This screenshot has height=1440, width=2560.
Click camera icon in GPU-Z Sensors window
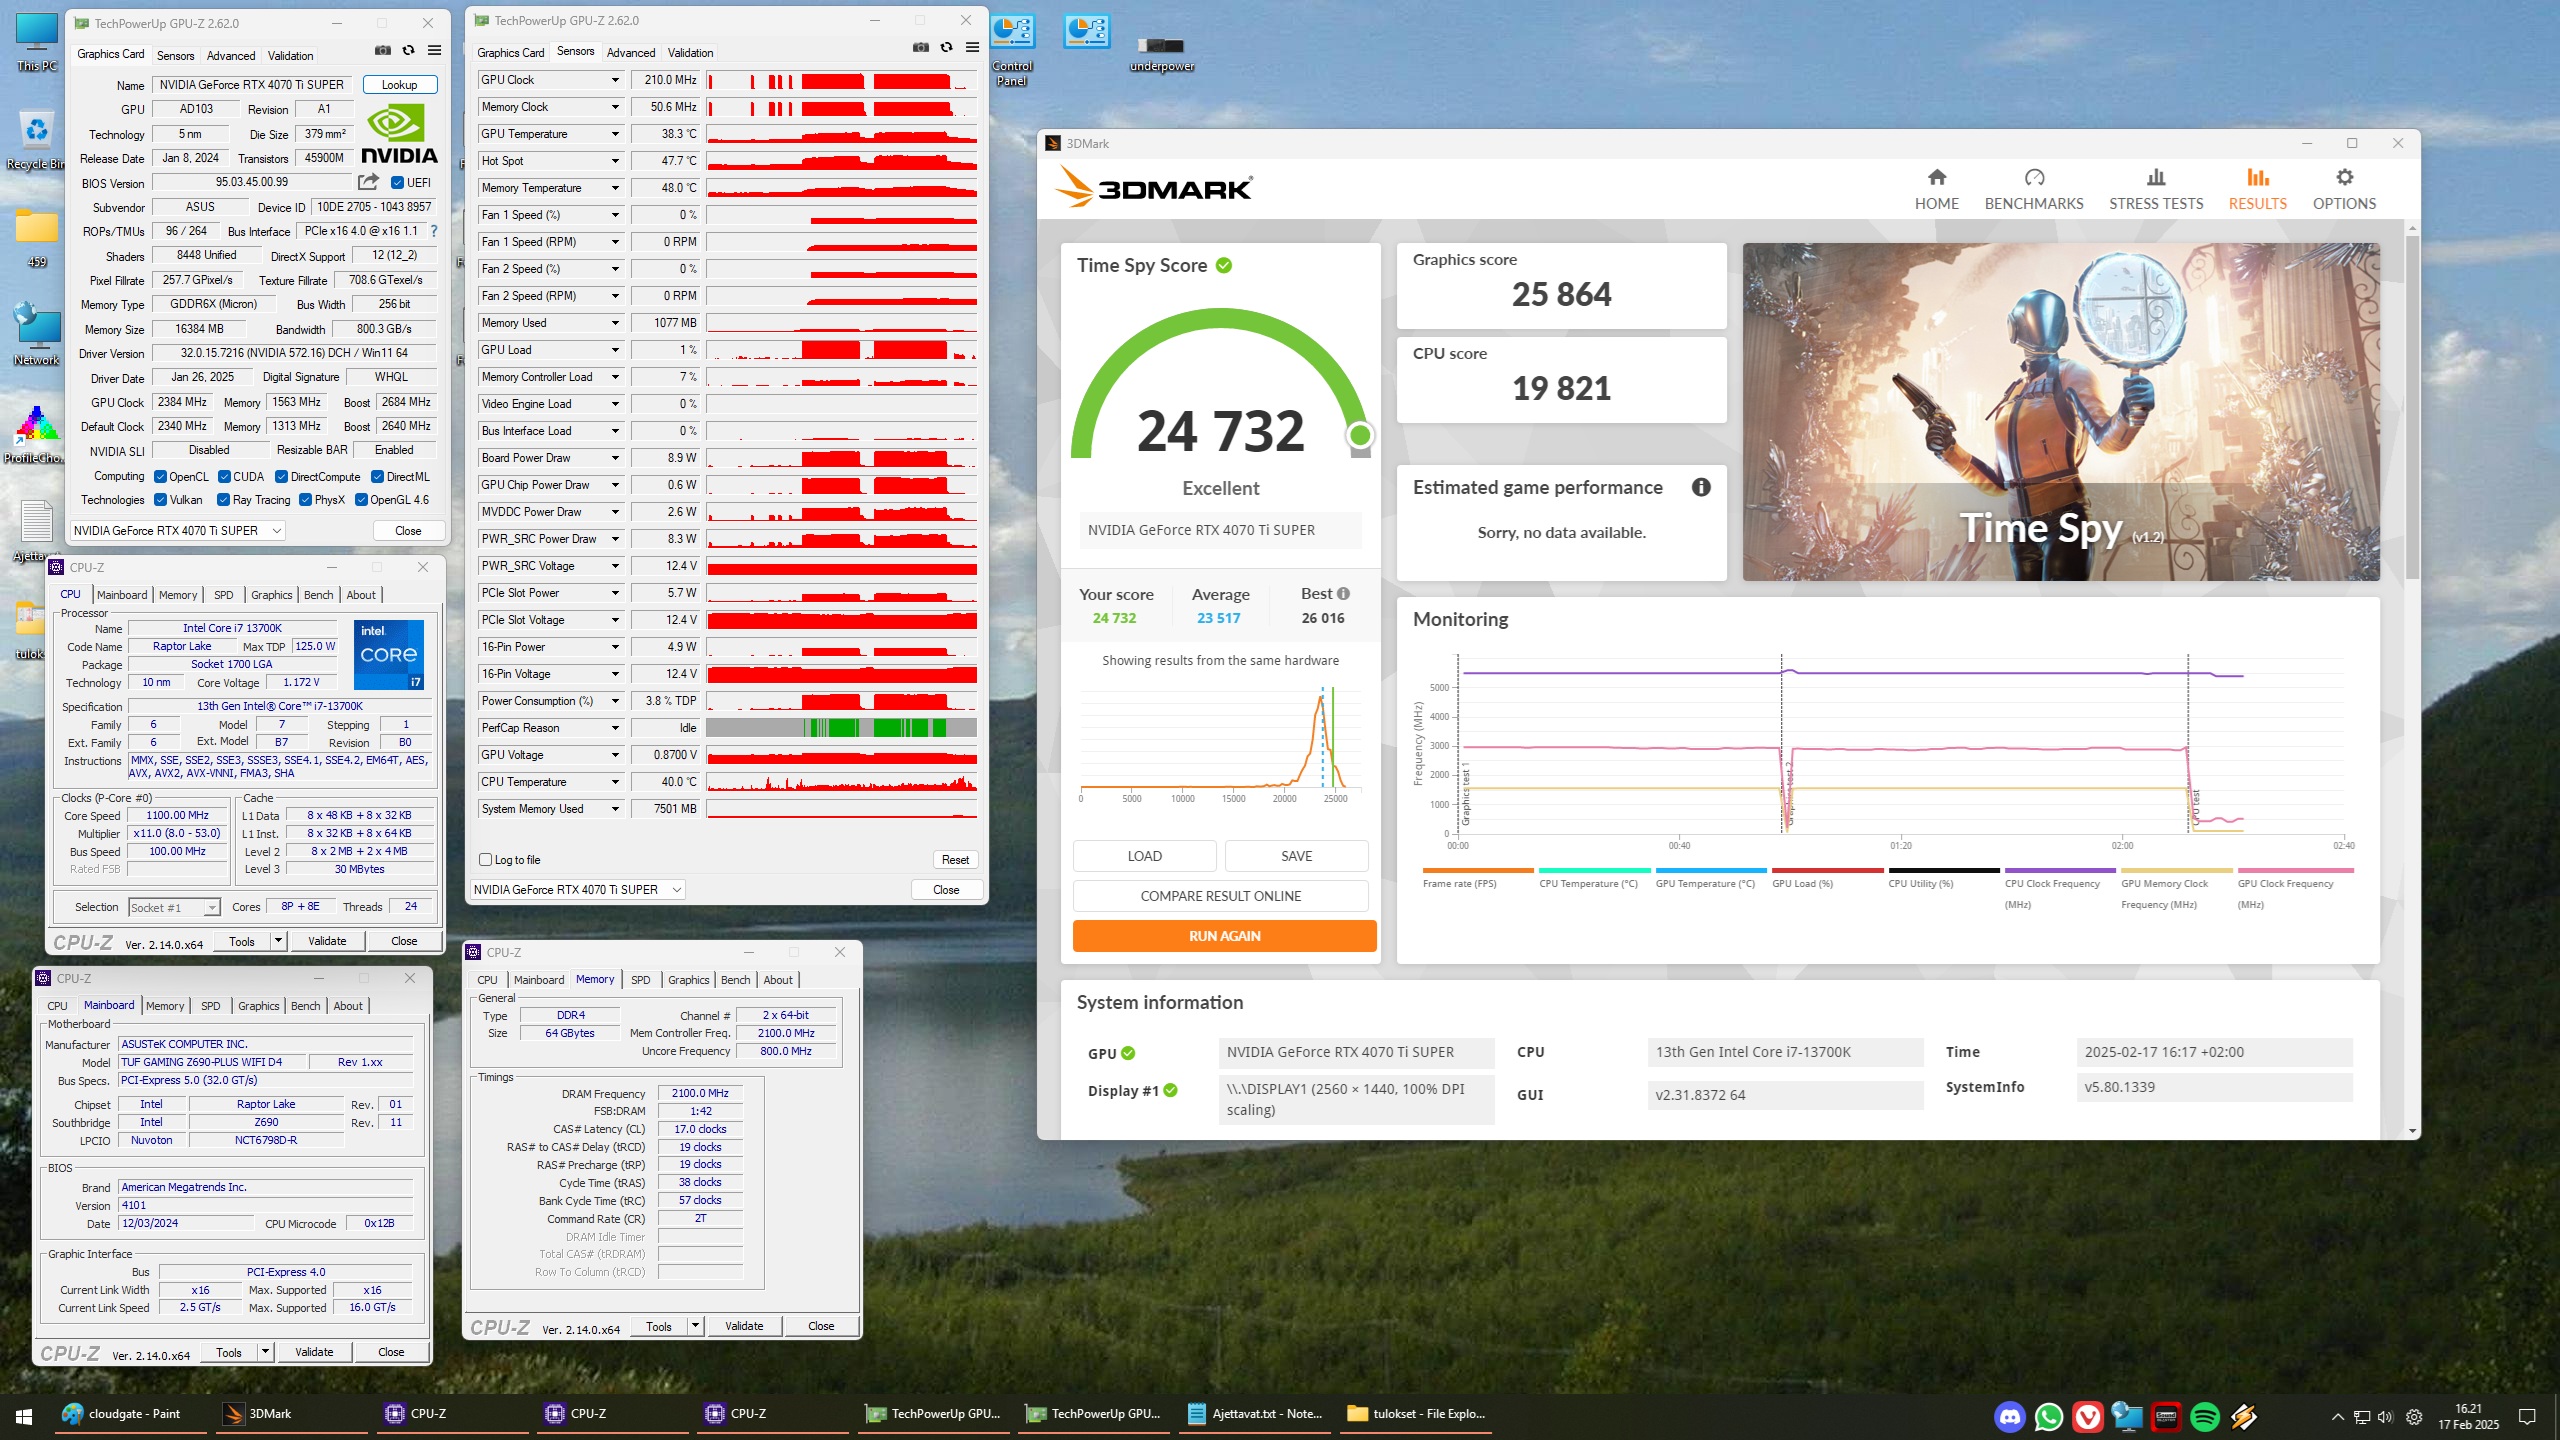coord(920,47)
